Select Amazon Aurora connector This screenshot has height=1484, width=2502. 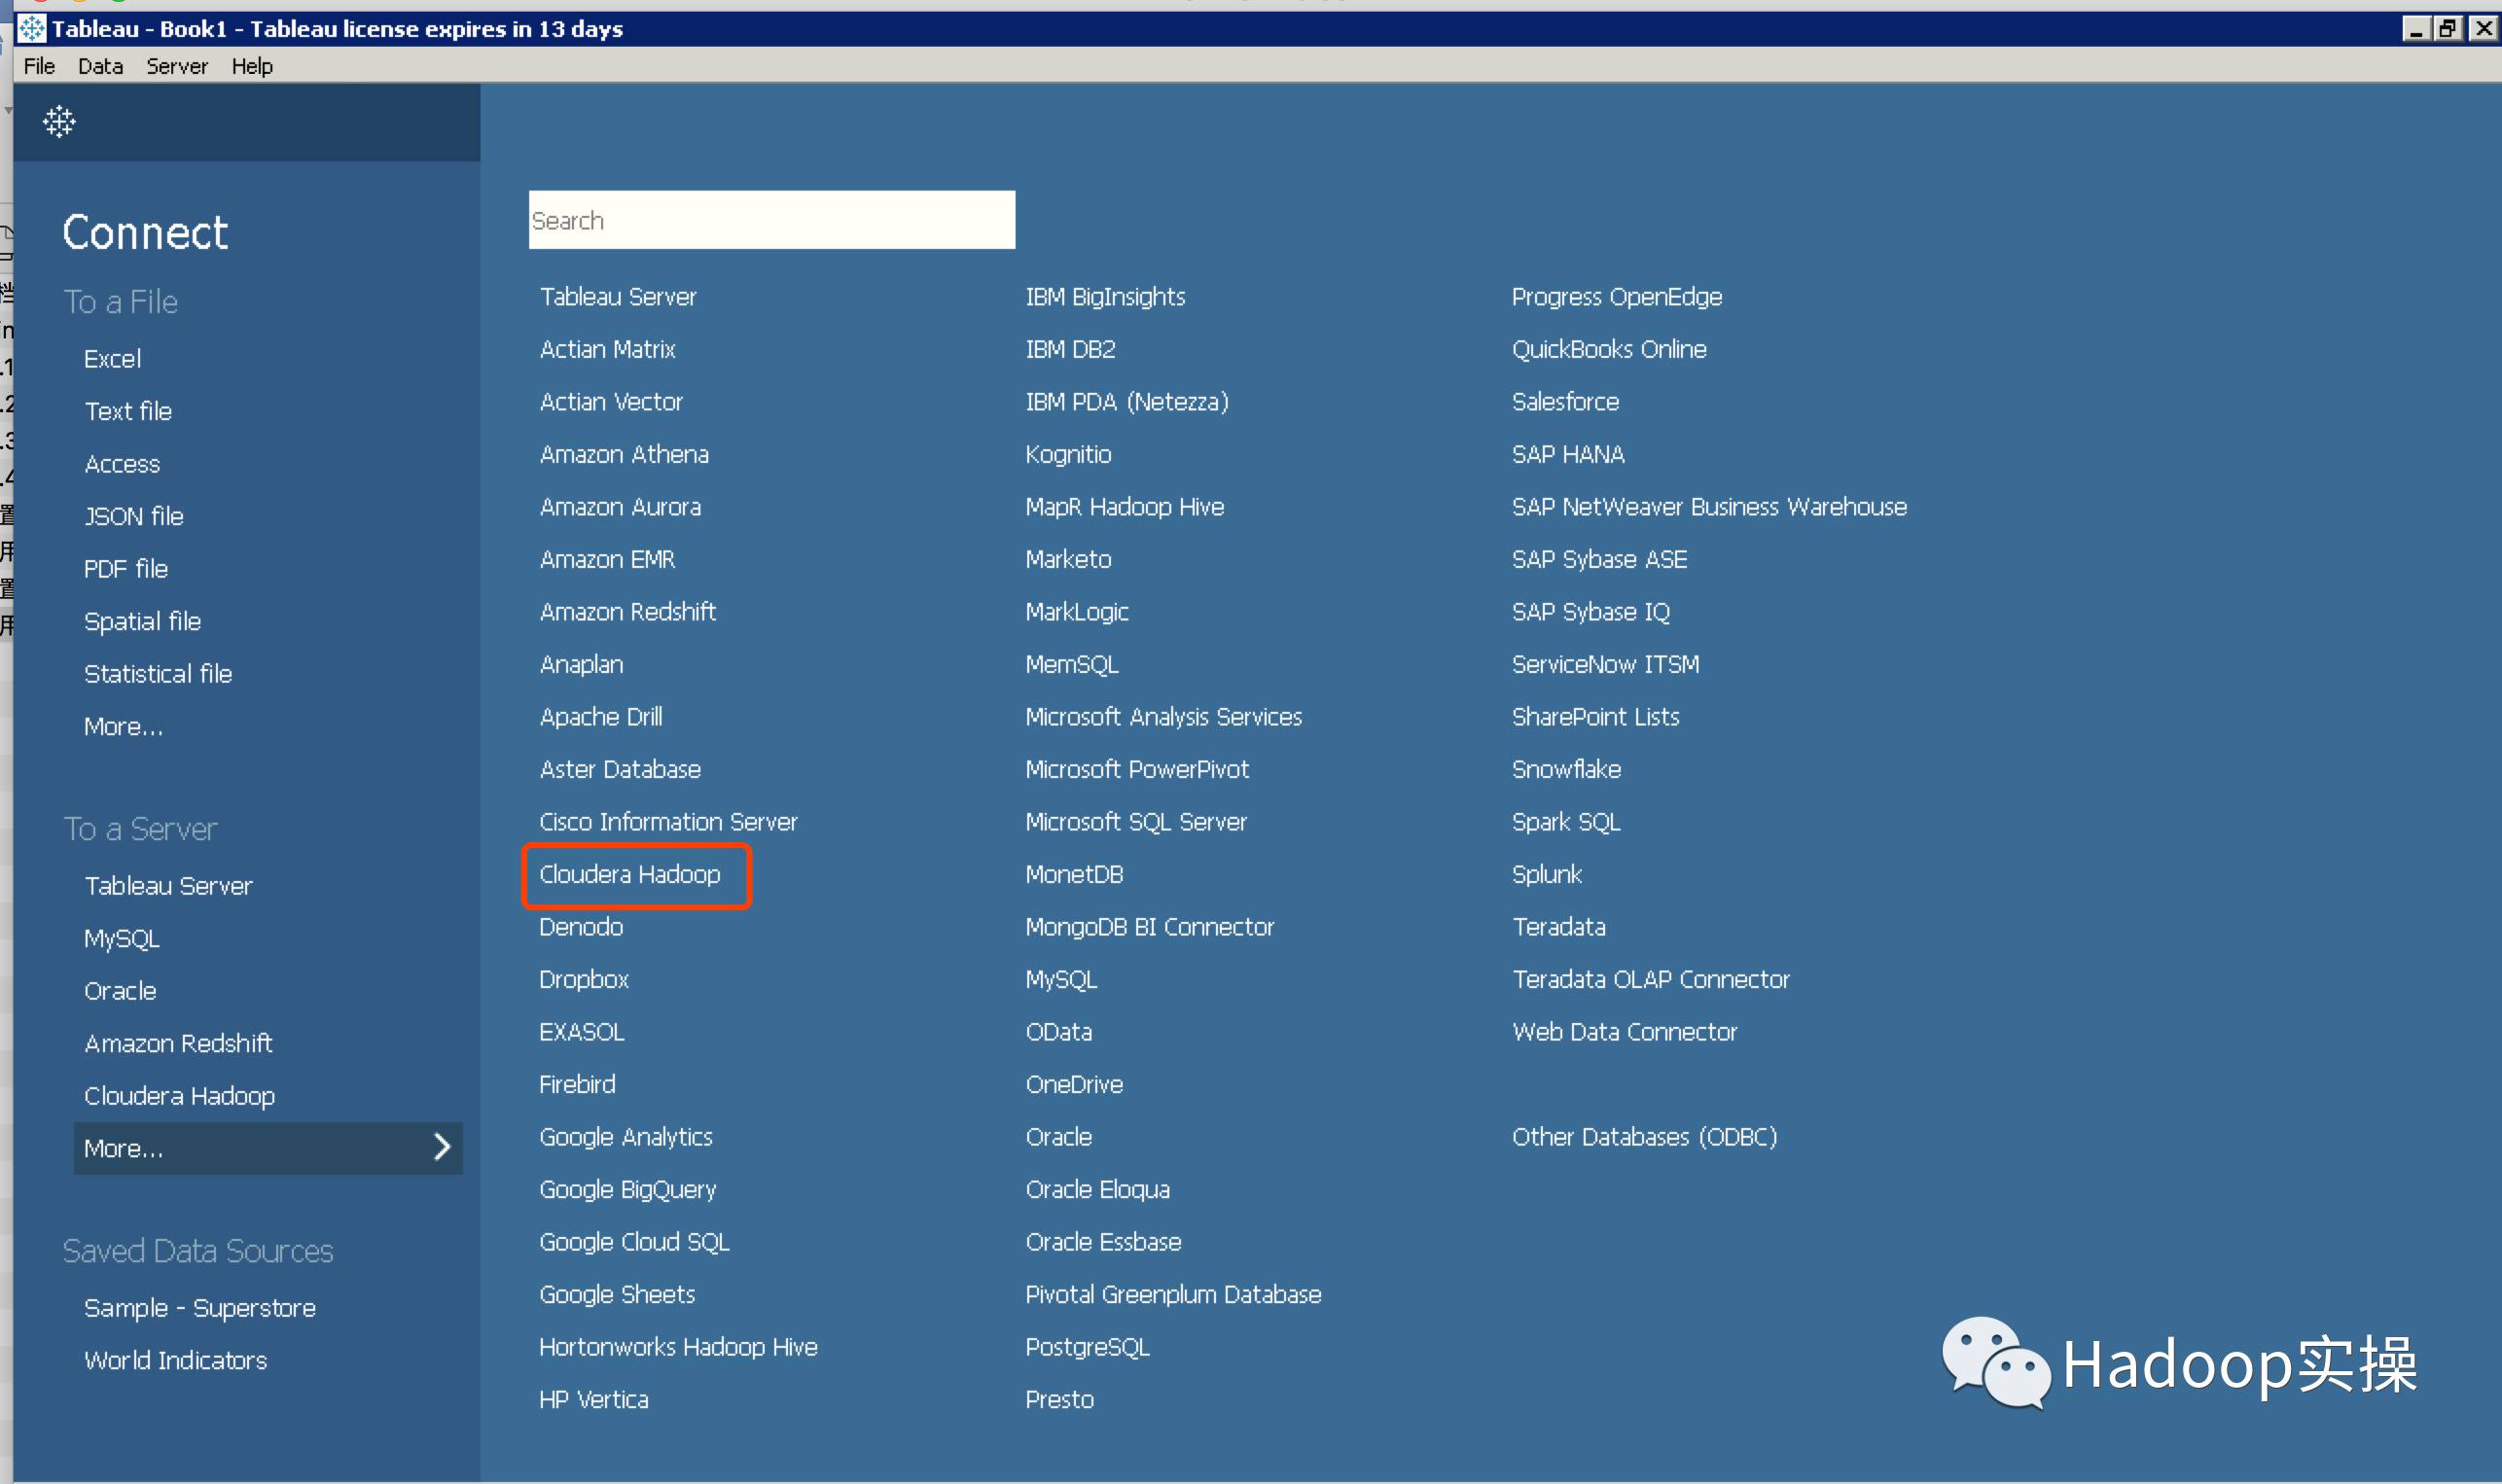(620, 507)
